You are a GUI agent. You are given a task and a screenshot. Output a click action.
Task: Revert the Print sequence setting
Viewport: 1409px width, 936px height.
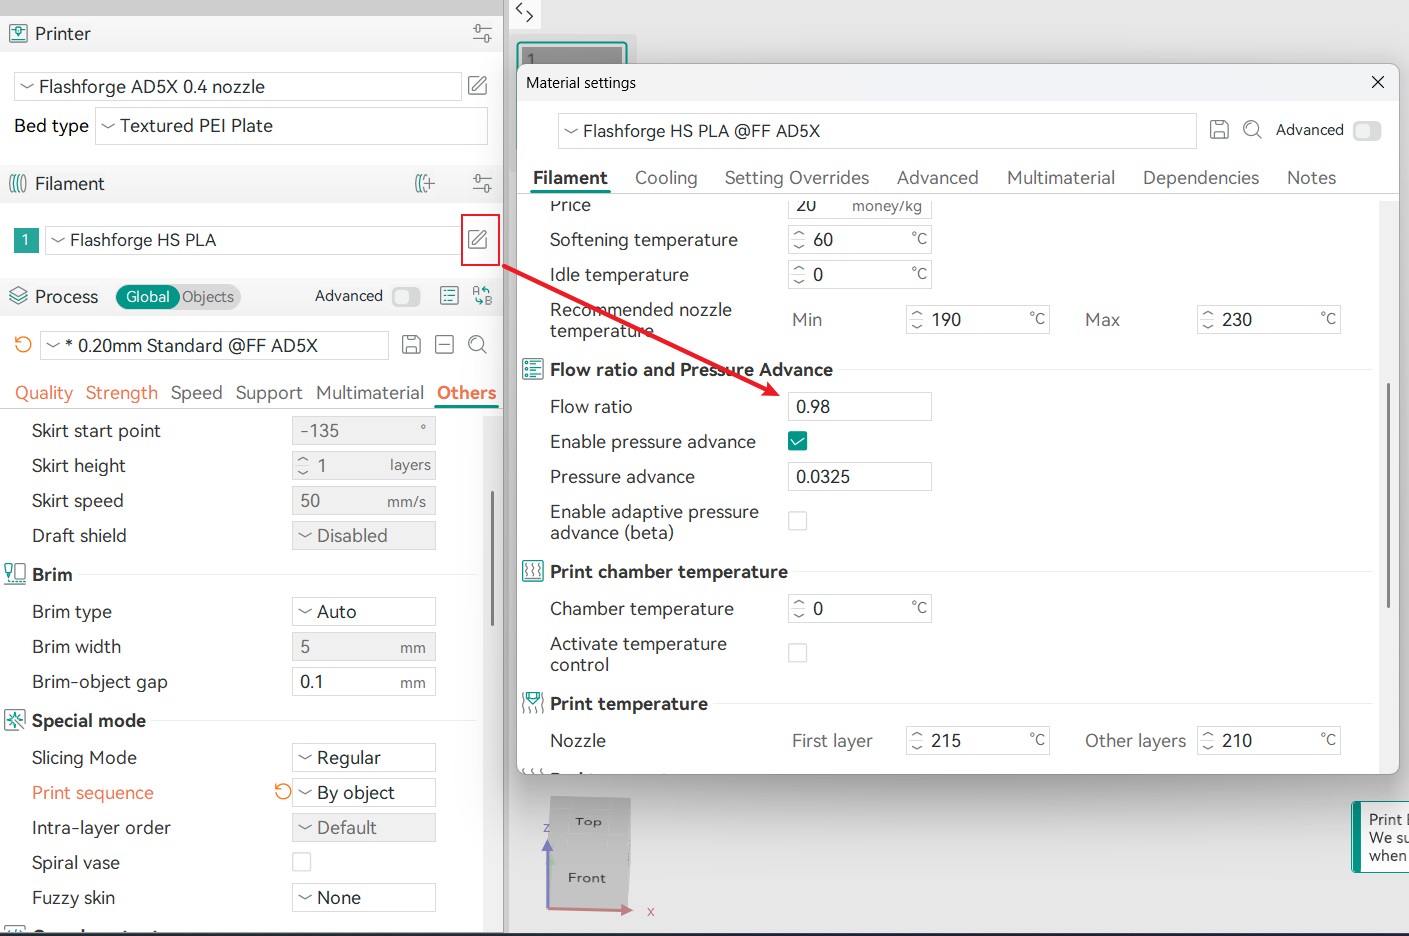[282, 792]
